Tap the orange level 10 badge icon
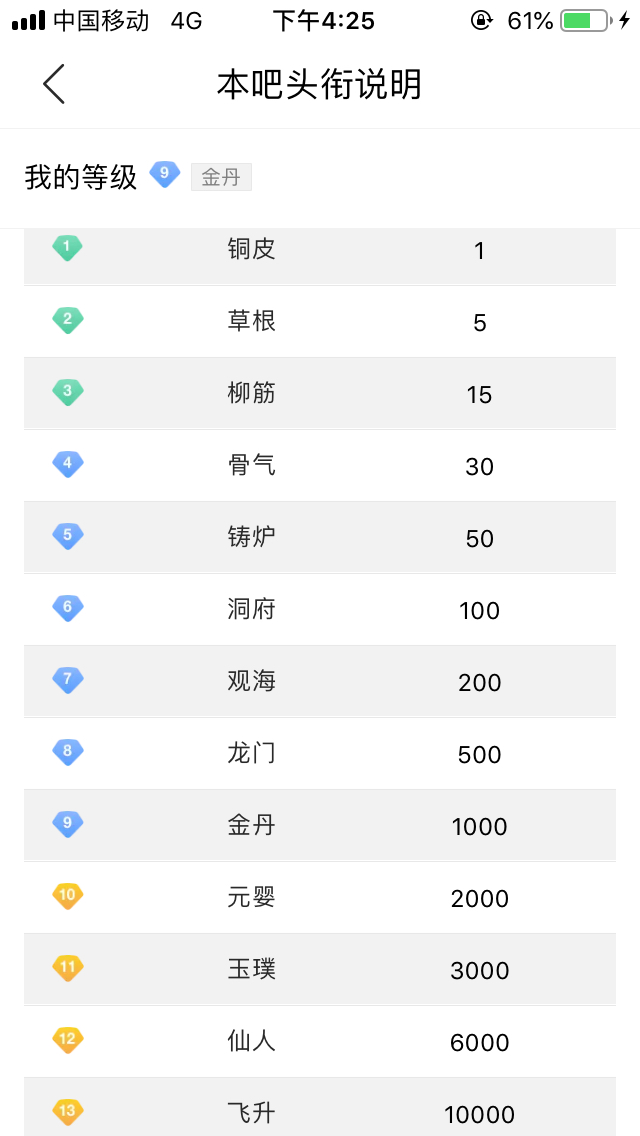The height and width of the screenshot is (1136, 640). (x=68, y=896)
